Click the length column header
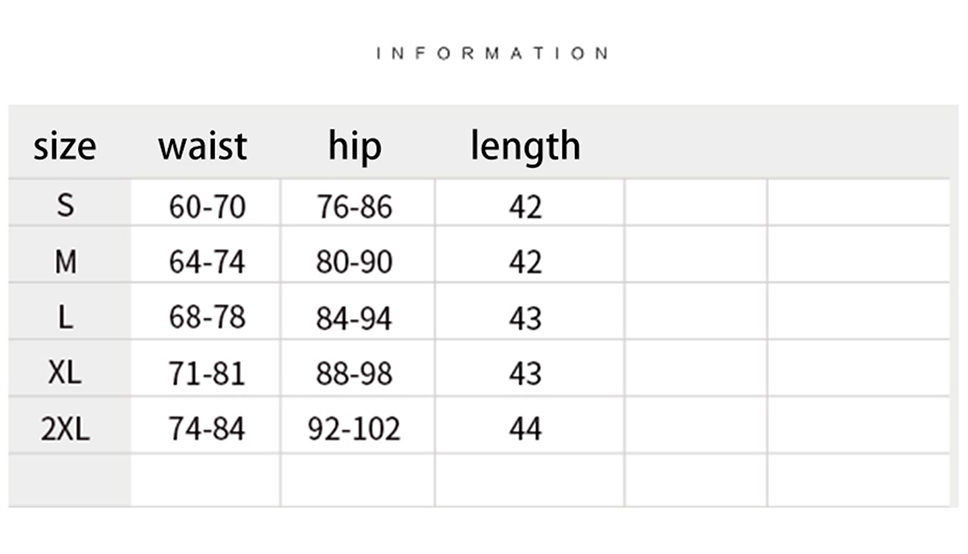The width and height of the screenshot is (968, 554). (x=525, y=146)
